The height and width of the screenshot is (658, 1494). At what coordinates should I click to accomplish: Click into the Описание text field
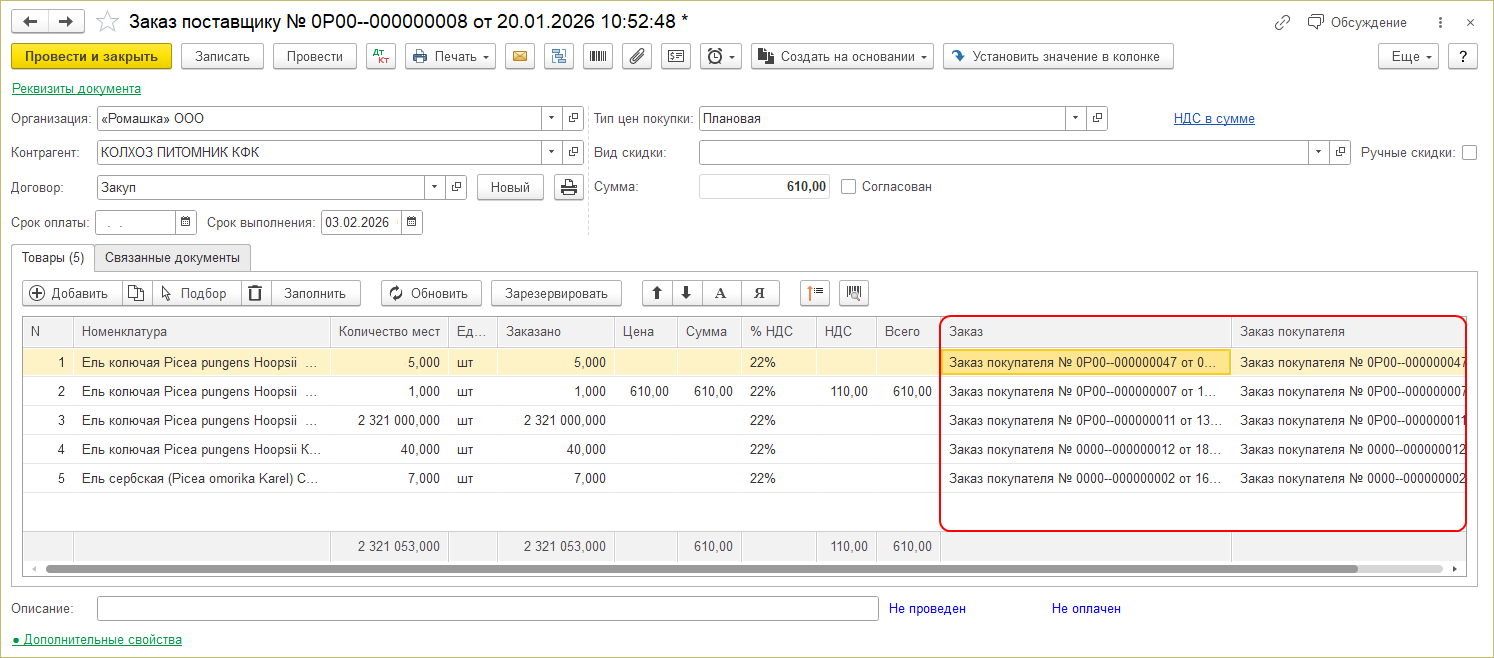(487, 609)
